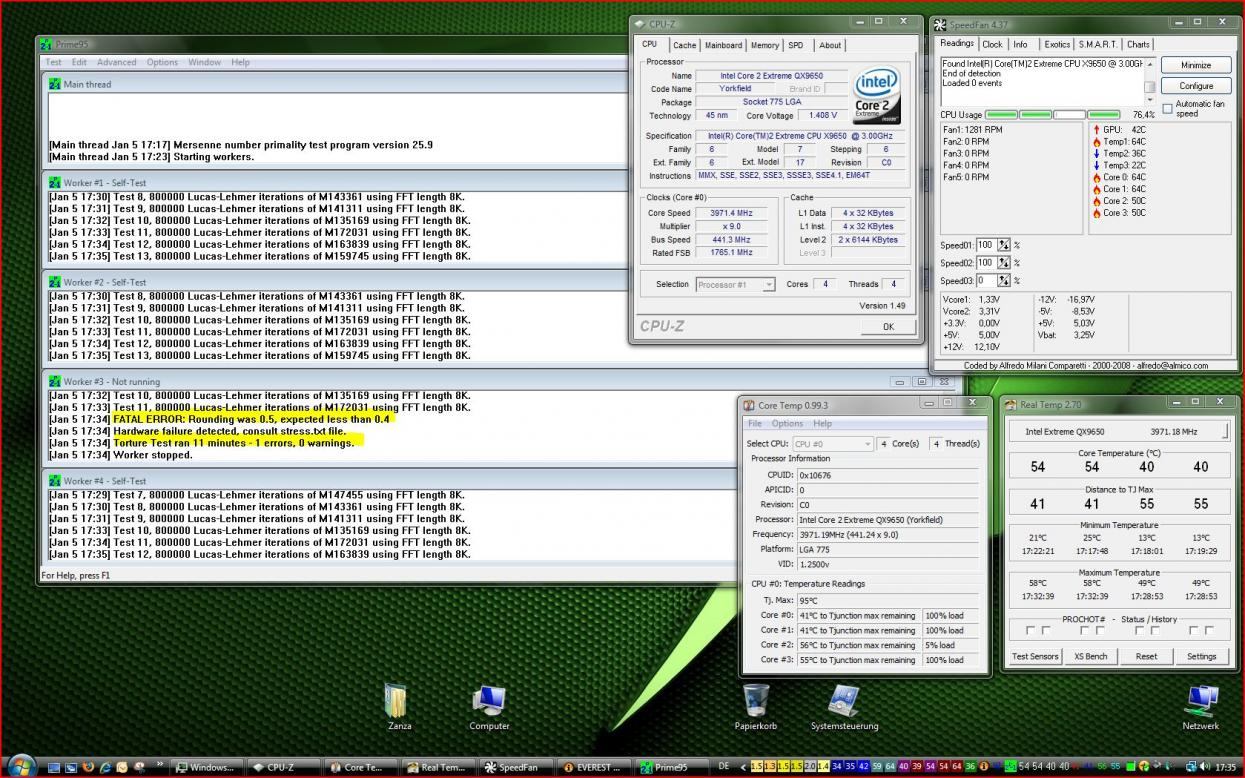Click the SpeedFan fan title bar icon
The image size is (1245, 778).
pyautogui.click(x=940, y=24)
